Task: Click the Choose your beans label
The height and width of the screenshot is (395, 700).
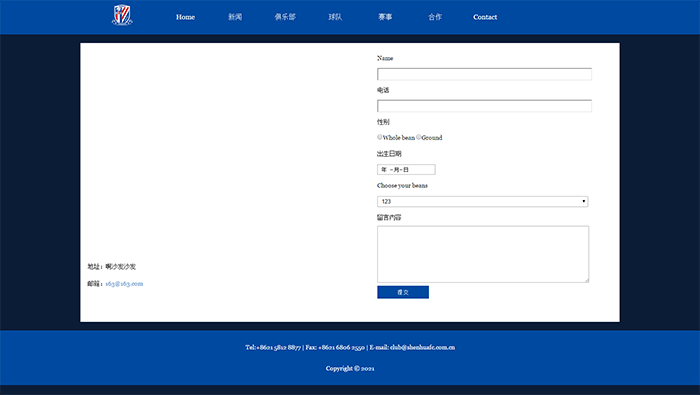Action: point(402,186)
